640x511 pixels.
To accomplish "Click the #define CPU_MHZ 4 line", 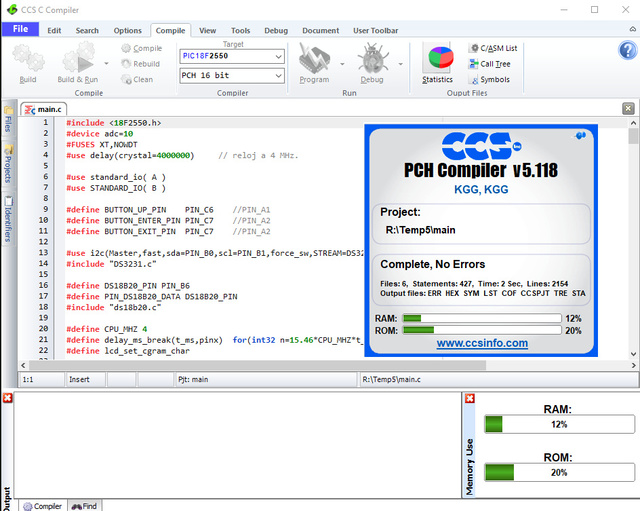I will click(107, 329).
